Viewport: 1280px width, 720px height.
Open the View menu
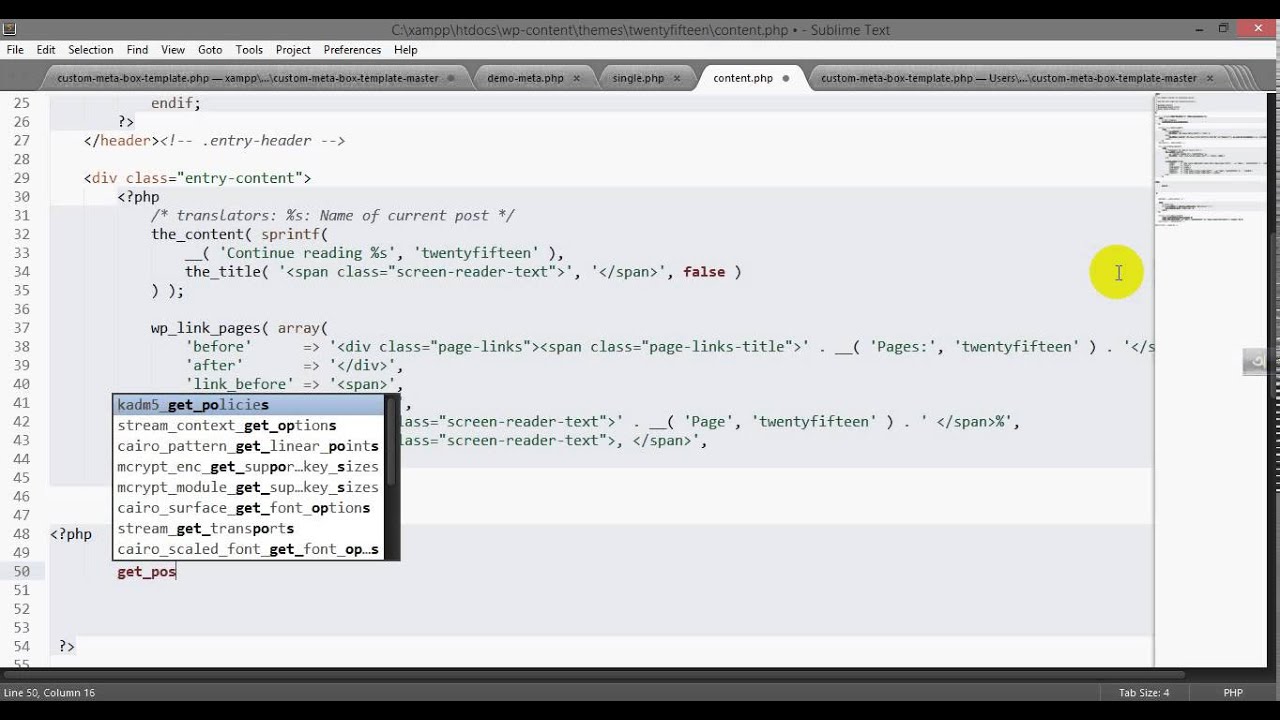coord(173,49)
